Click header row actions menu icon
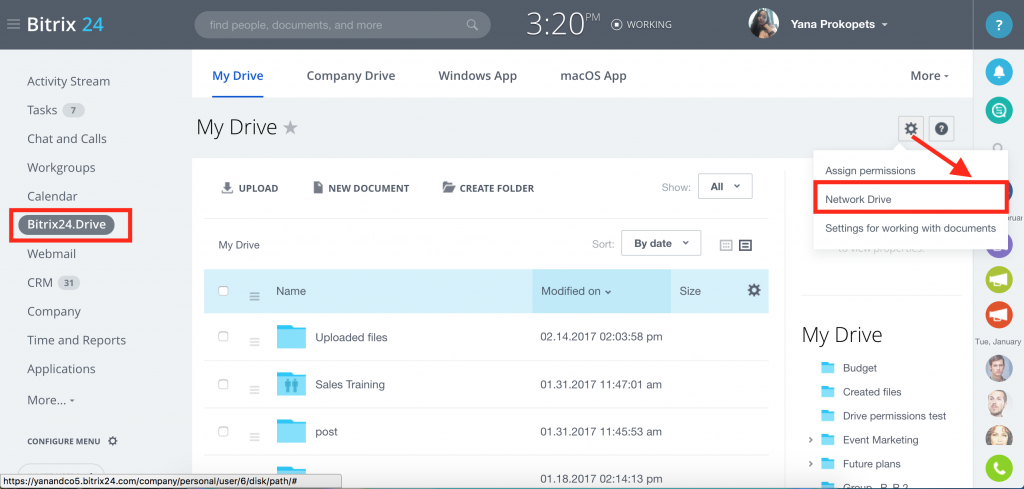Screen dimensions: 1024x489 pos(255,296)
